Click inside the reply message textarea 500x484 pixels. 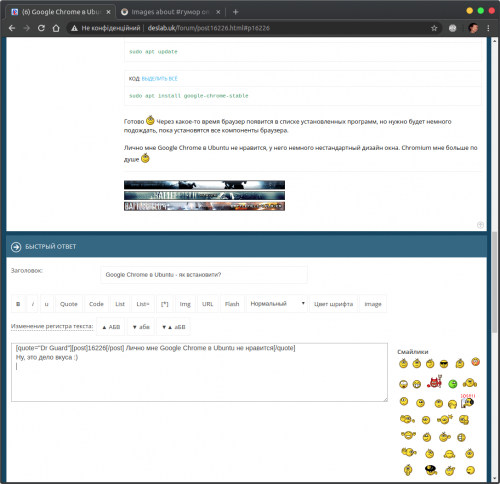199,372
